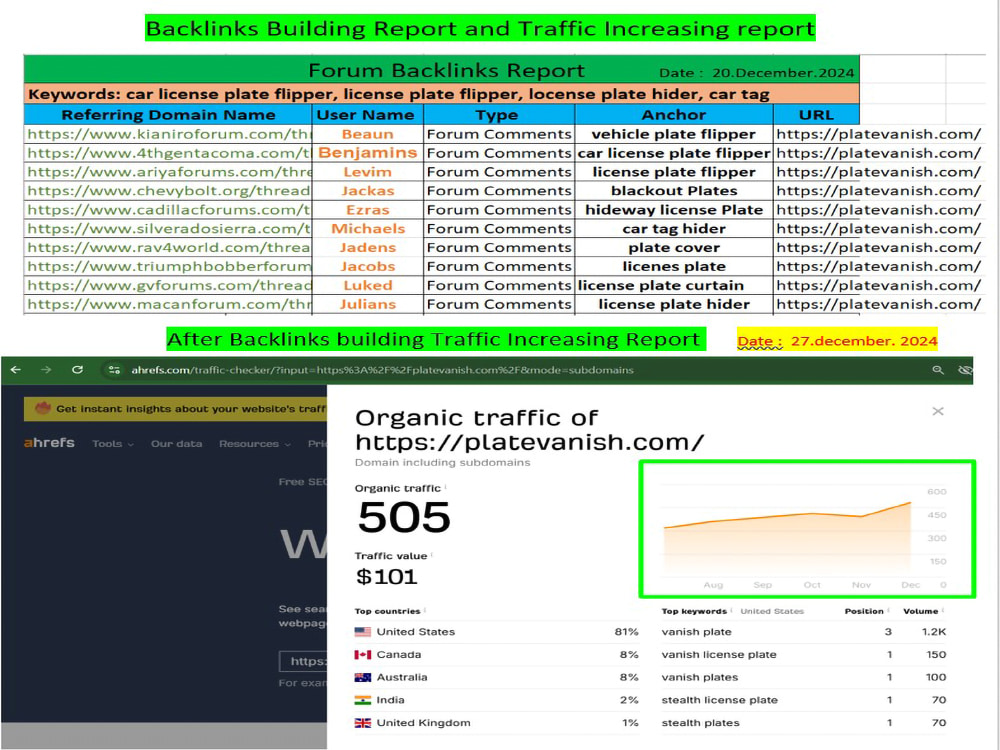Click the Australia flag icon

(363, 677)
